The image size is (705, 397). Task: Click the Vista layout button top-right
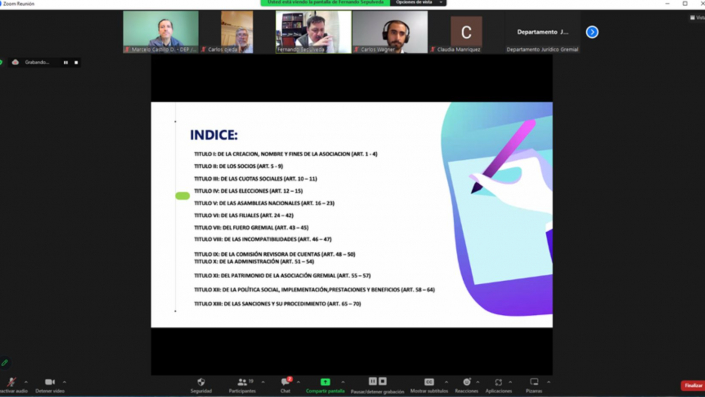[697, 18]
